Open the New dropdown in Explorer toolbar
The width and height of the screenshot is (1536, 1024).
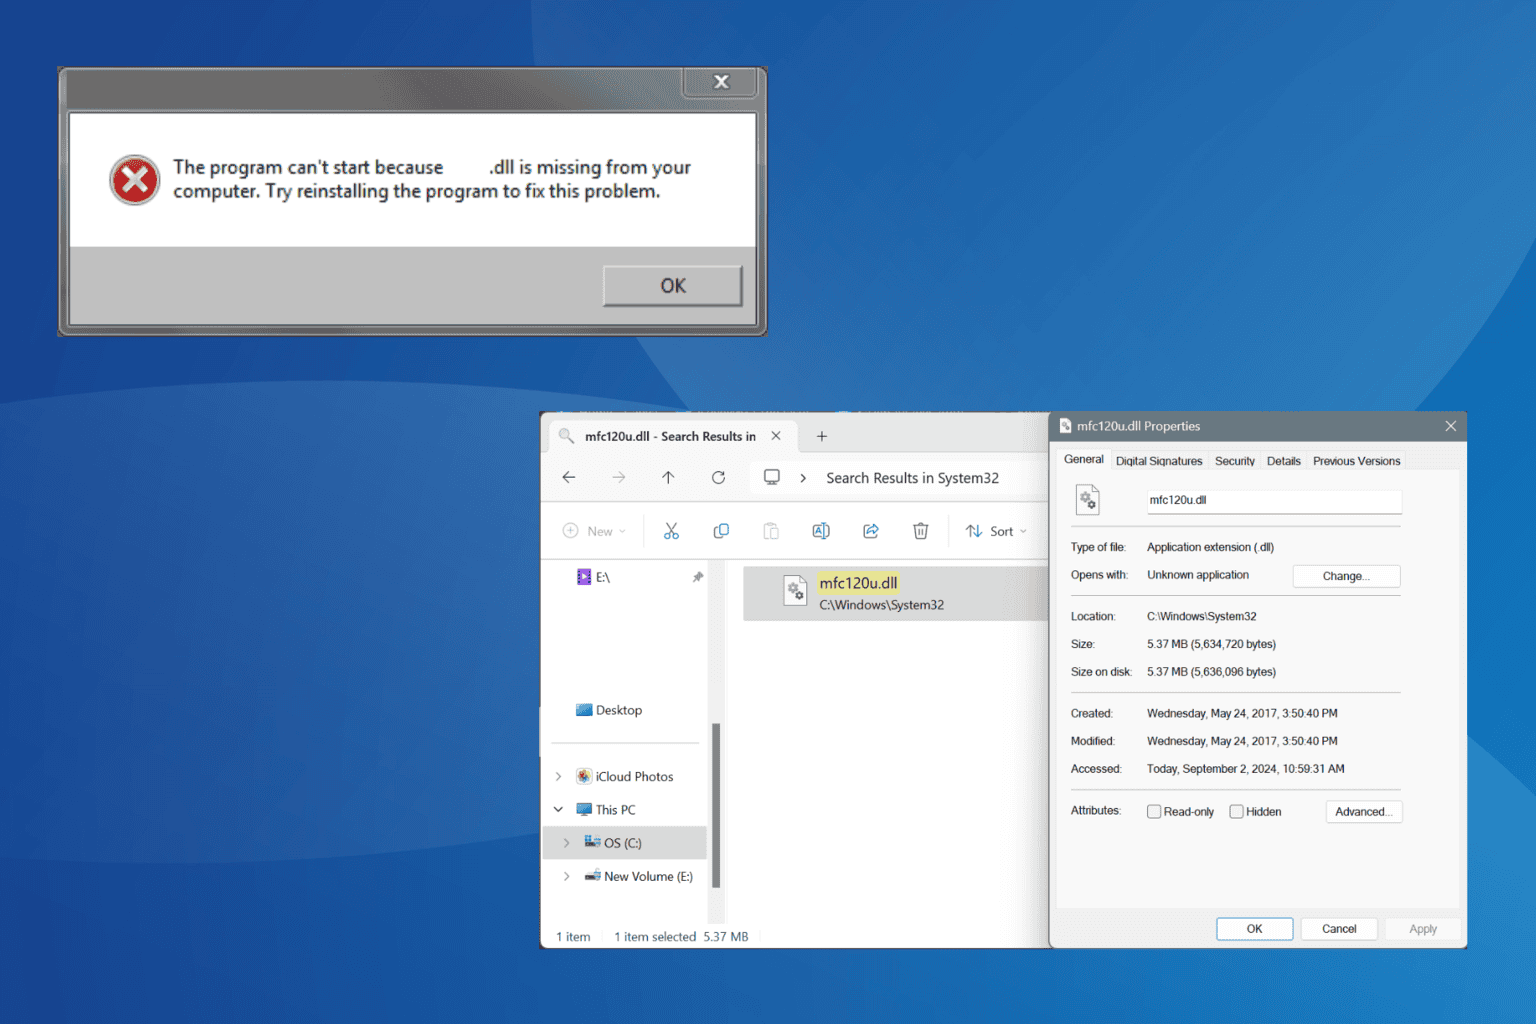(594, 531)
